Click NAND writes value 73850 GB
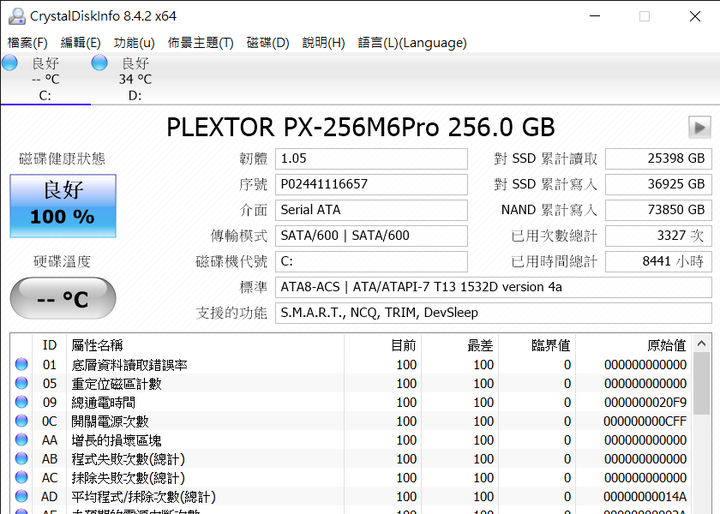Image resolution: width=720 pixels, height=514 pixels. [x=658, y=210]
